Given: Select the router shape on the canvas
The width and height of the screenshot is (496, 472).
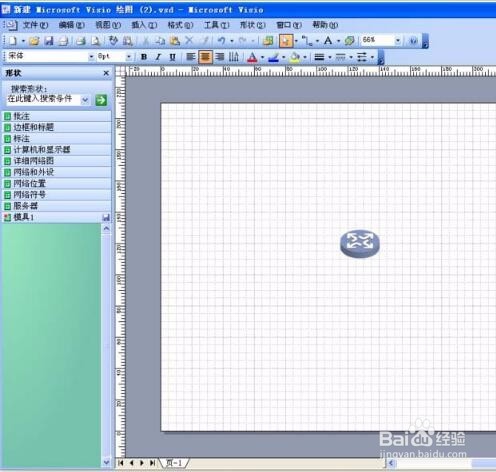Looking at the screenshot, I should 360,244.
